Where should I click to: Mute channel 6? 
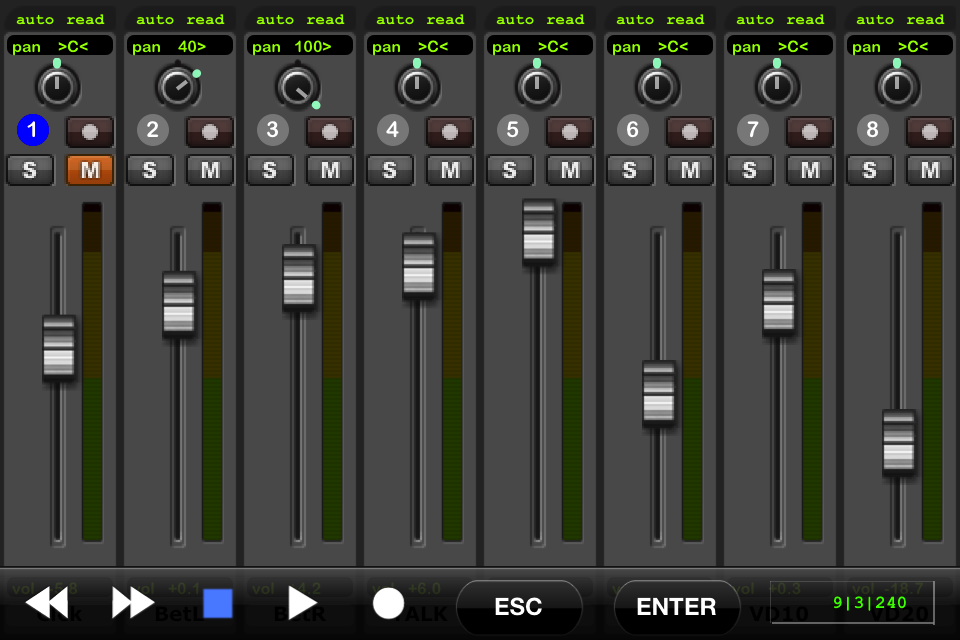[x=690, y=170]
